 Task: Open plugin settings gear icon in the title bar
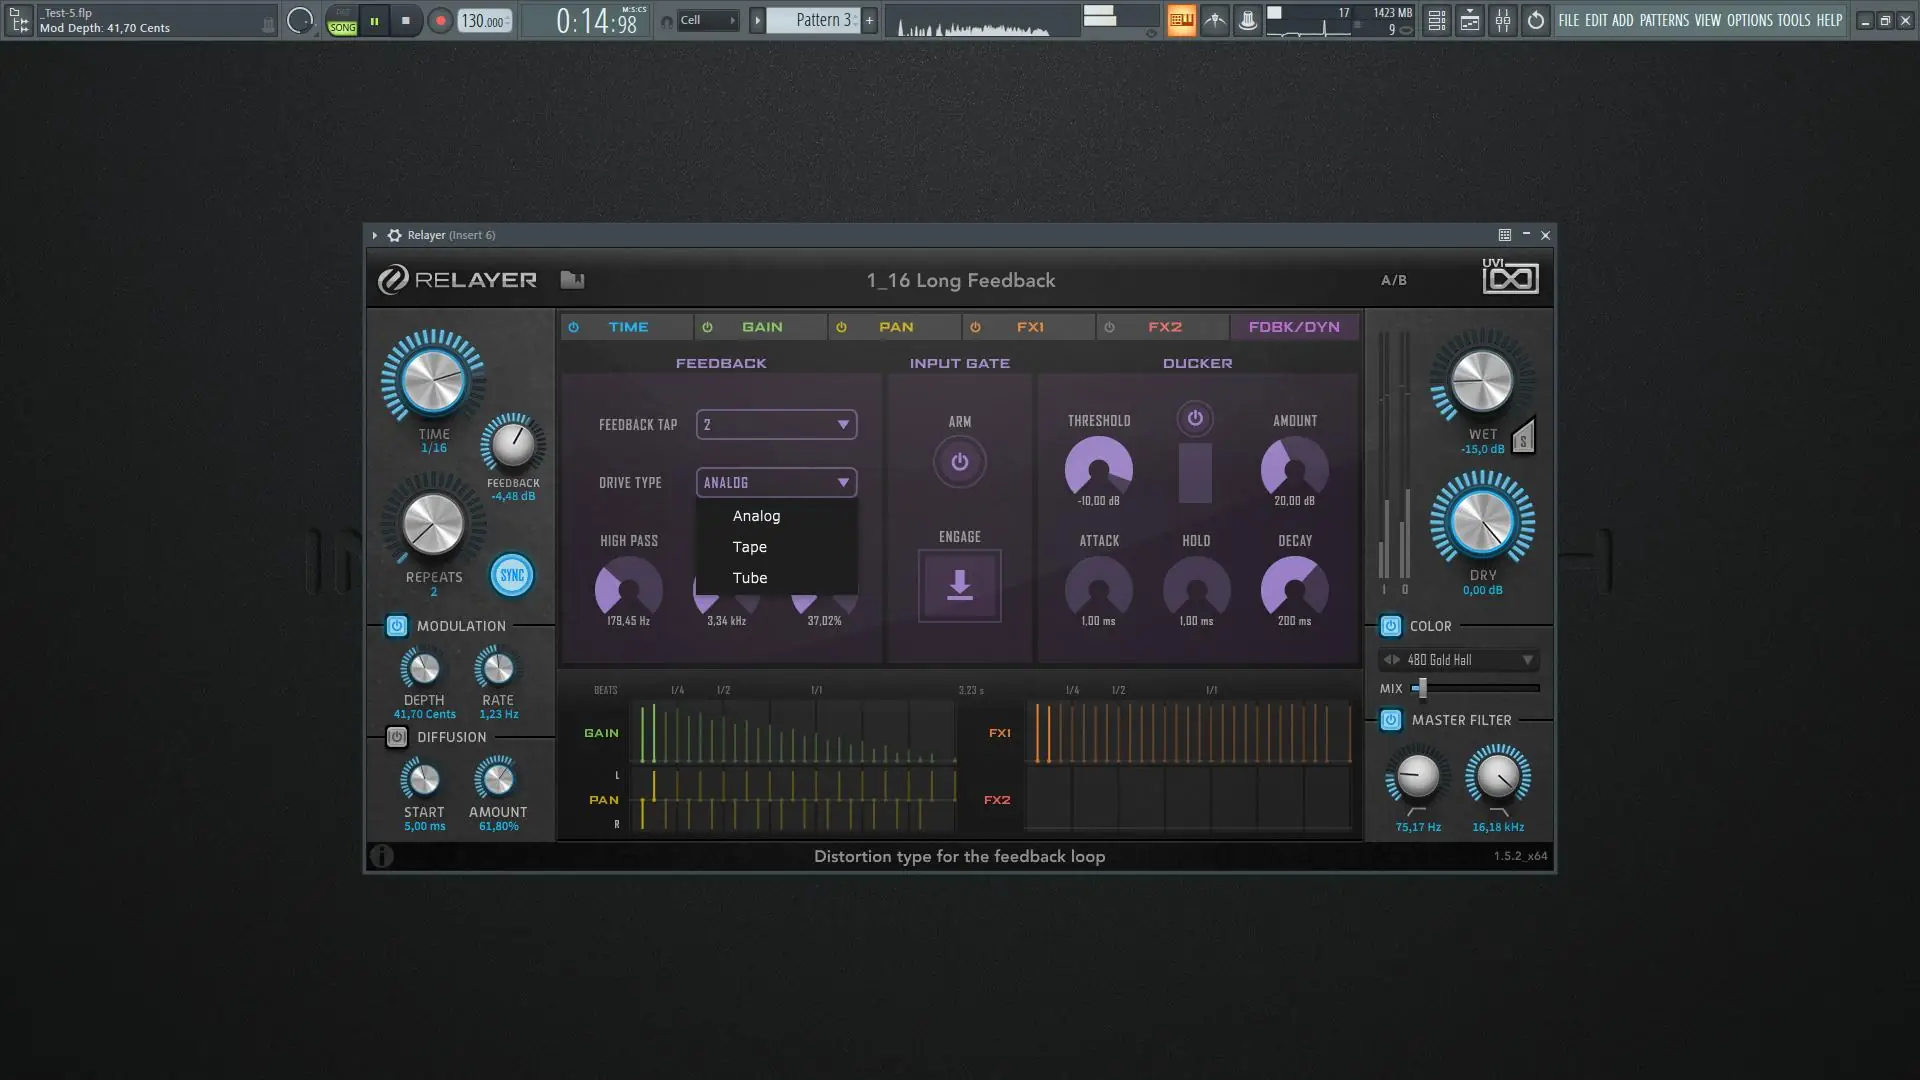[x=394, y=235]
